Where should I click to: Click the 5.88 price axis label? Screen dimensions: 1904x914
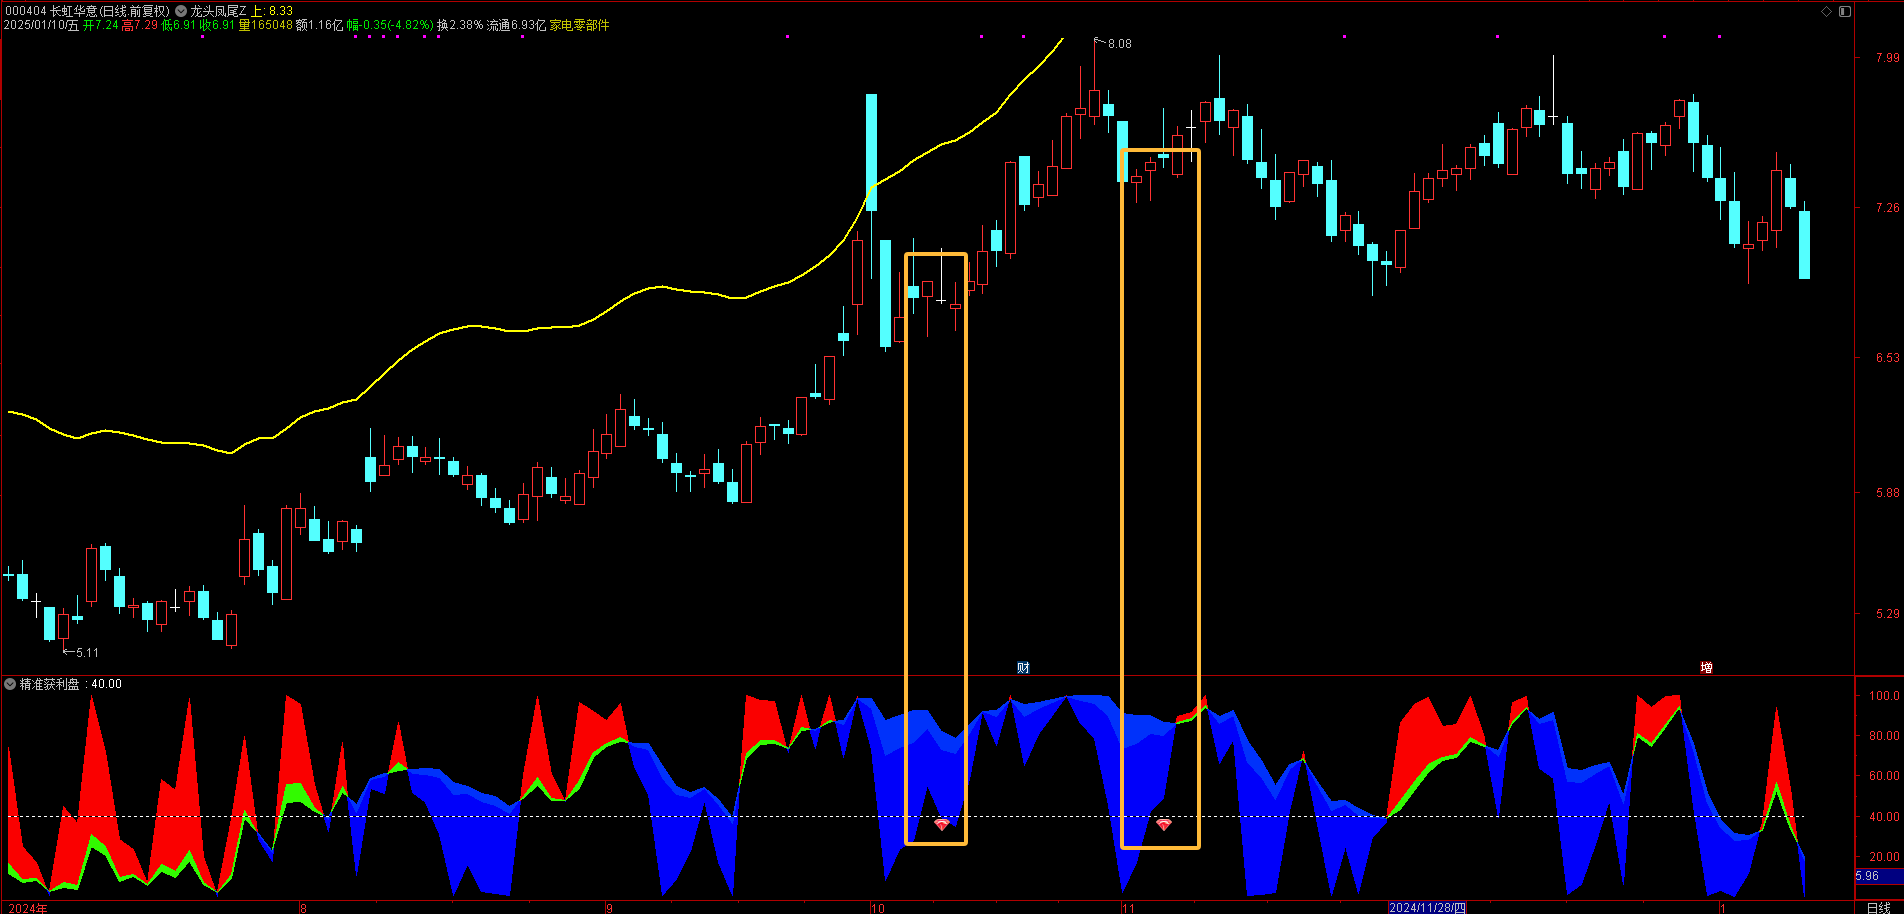click(1887, 493)
